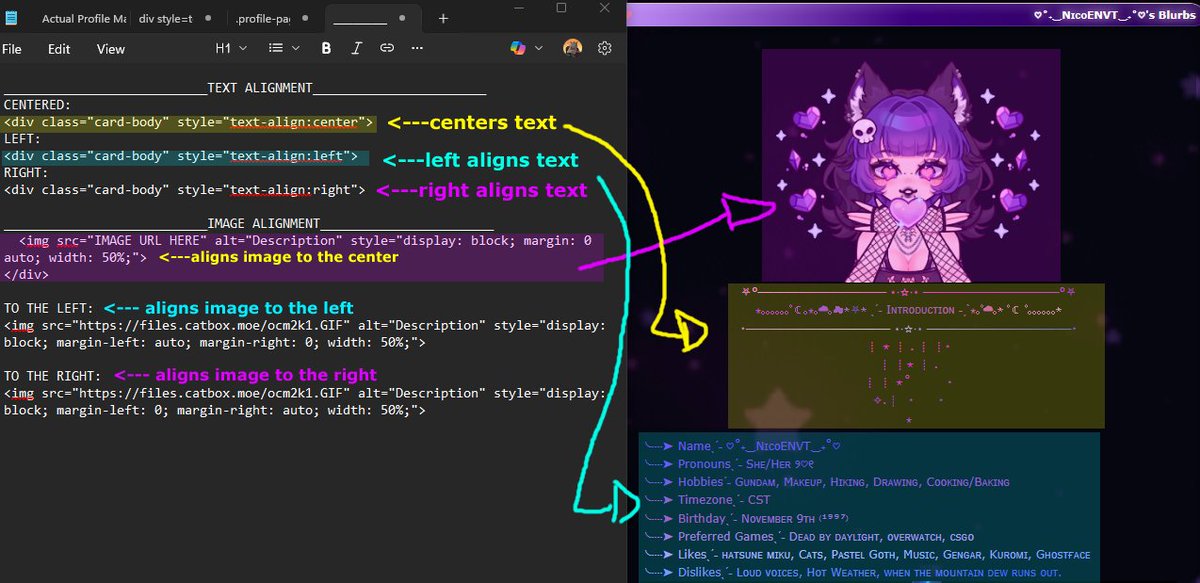Click the CENTERED: label in editor

(x=37, y=105)
